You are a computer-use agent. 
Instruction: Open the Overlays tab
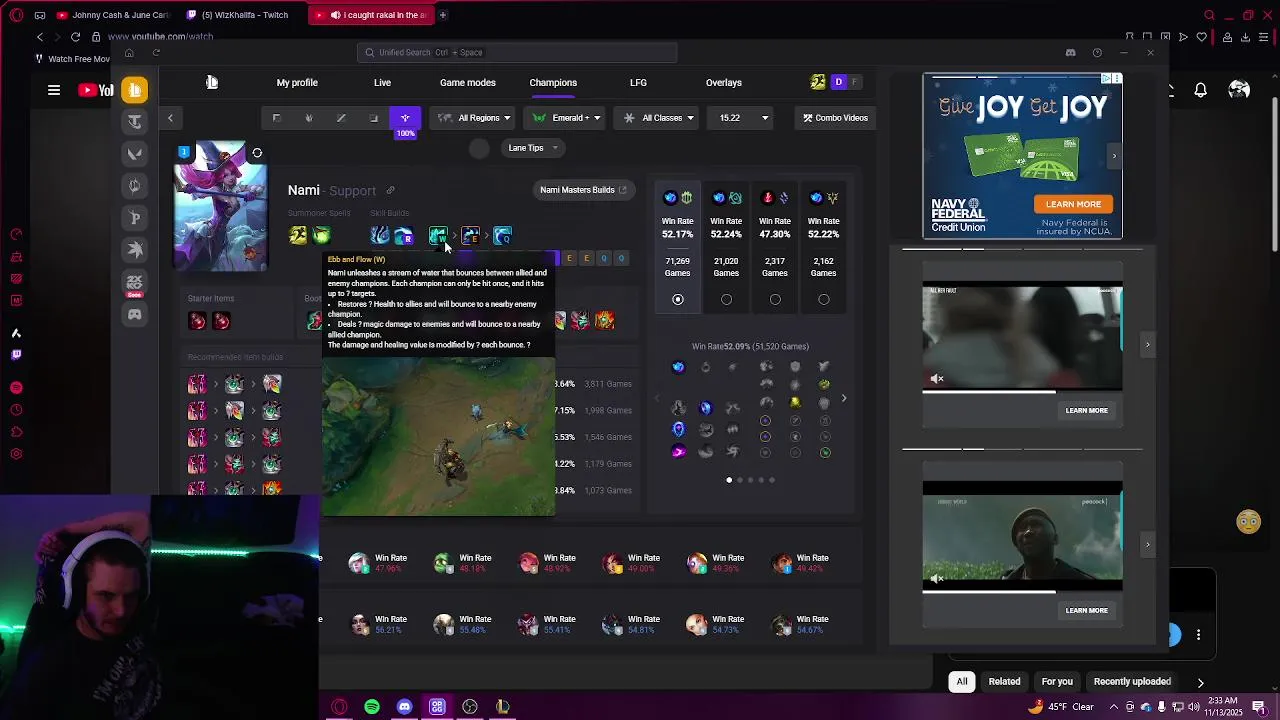[x=723, y=83]
